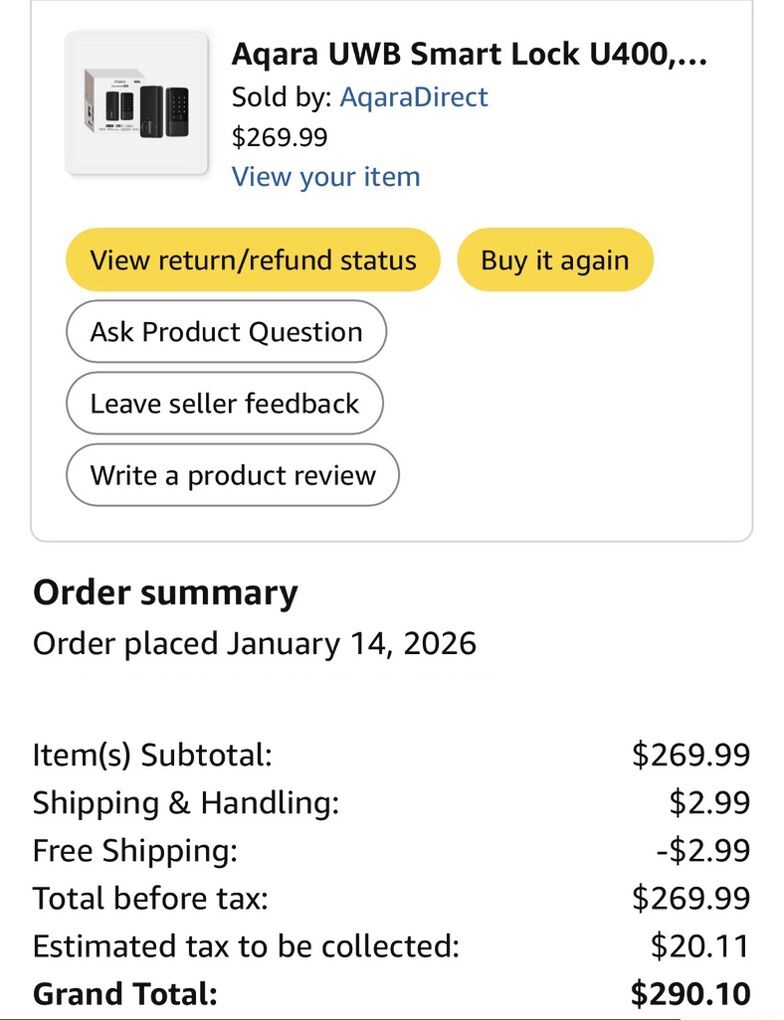Click the Total before tax label

150,898
